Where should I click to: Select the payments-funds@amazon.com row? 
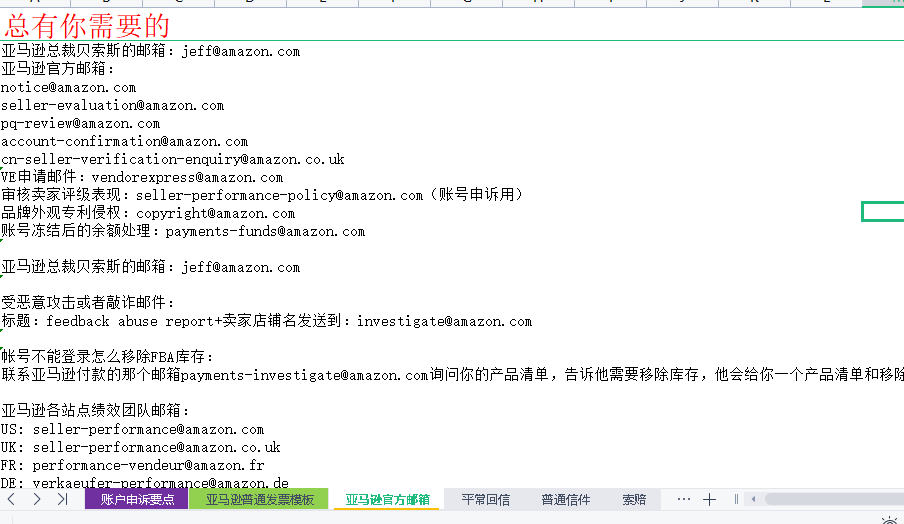click(183, 231)
